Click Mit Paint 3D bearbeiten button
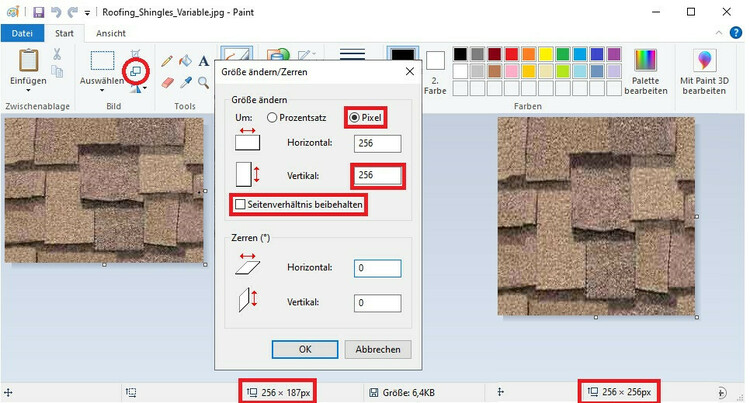 (x=704, y=72)
